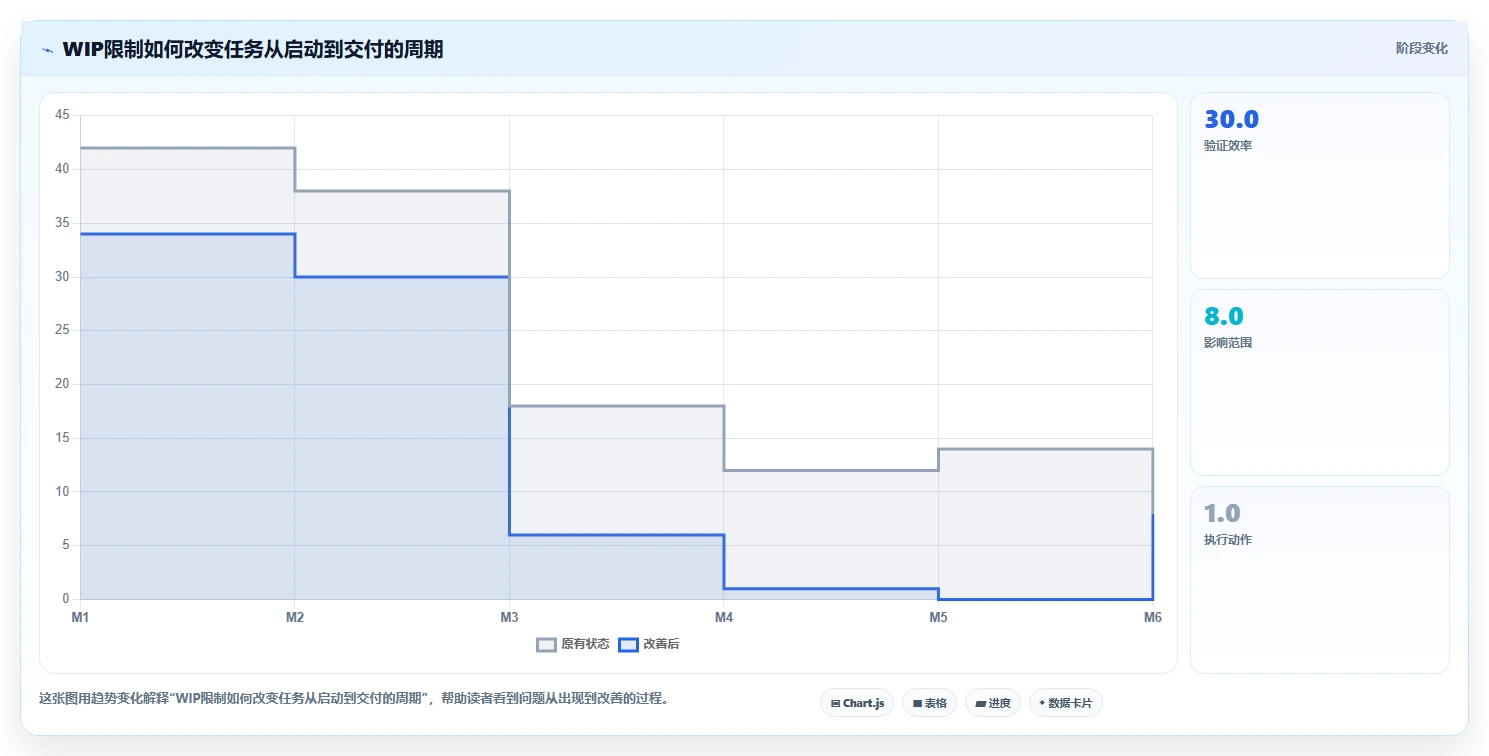Screen dimensions: 1489x756
Task: Click the 30 y-axis value
Action: pos(62,277)
